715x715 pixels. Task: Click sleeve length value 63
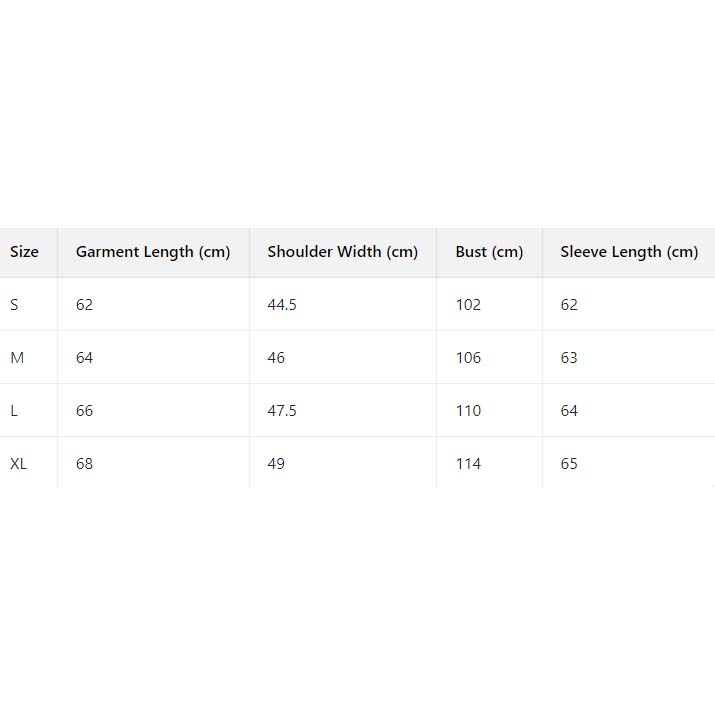pos(569,358)
